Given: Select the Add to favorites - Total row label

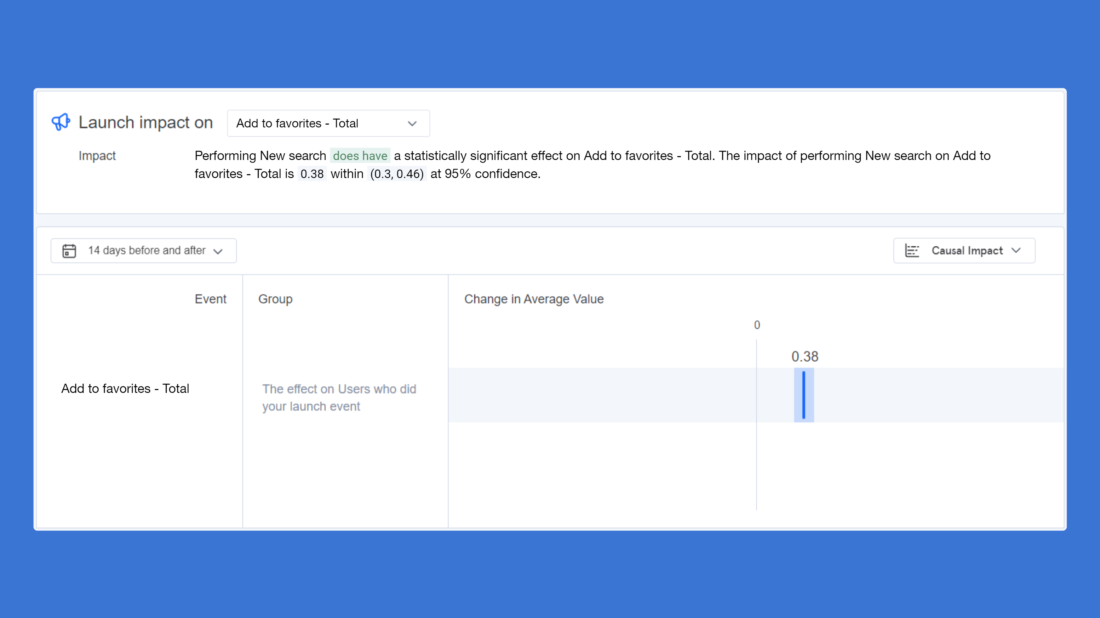Looking at the screenshot, I should click(x=124, y=388).
